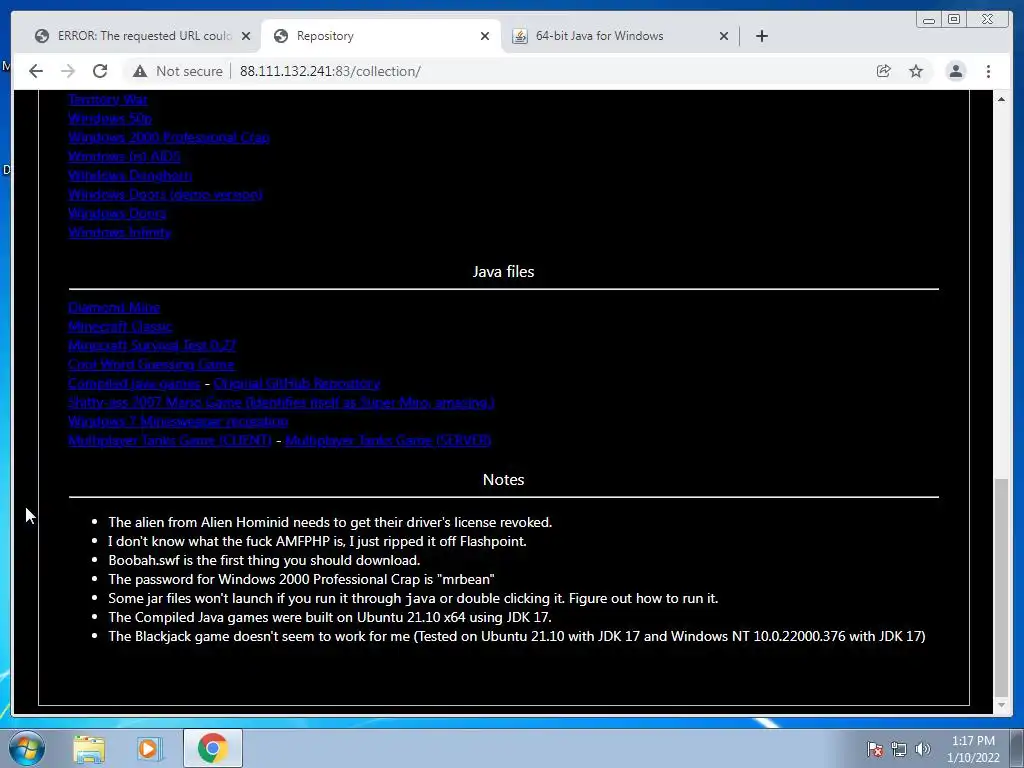Open the Windows Infinity link
The image size is (1024, 768).
click(x=120, y=232)
